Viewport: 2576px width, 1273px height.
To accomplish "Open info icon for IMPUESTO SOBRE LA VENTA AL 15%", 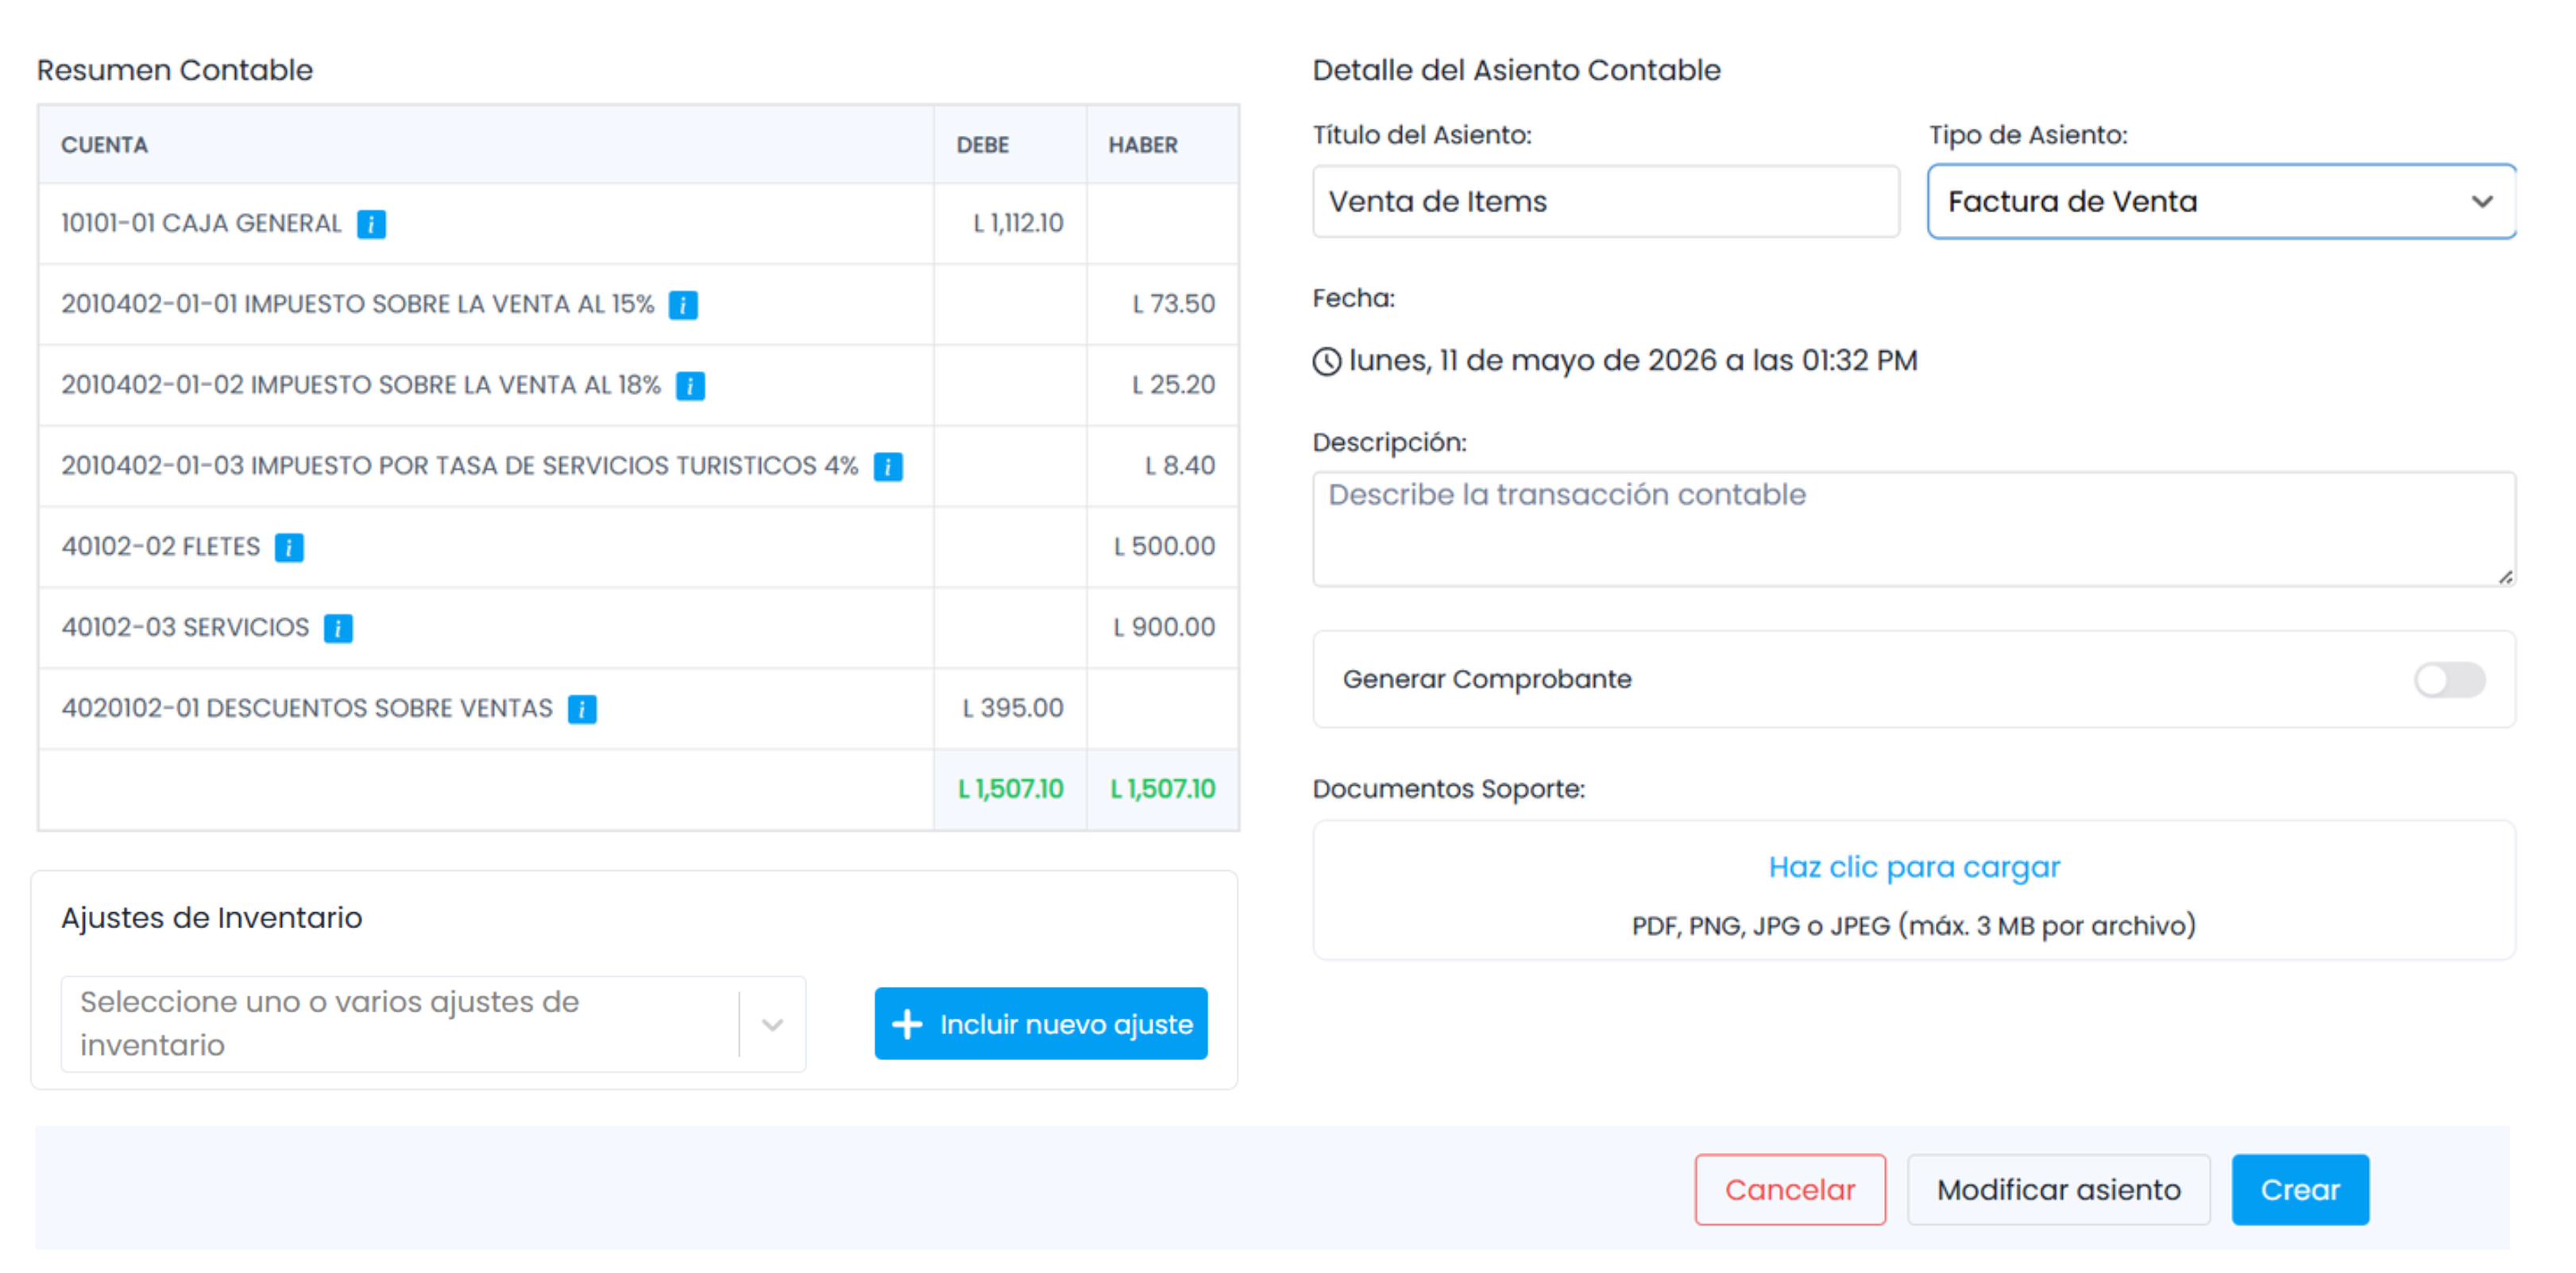I will click(683, 305).
